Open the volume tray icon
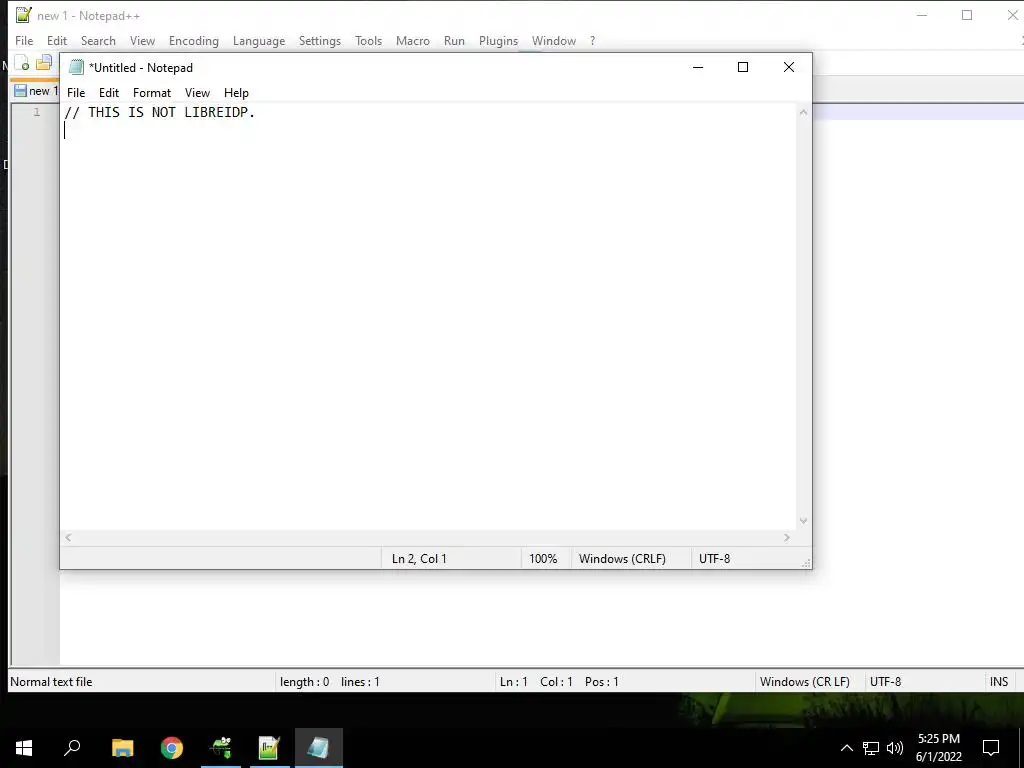Screen dimensions: 1024x768 click(895, 748)
